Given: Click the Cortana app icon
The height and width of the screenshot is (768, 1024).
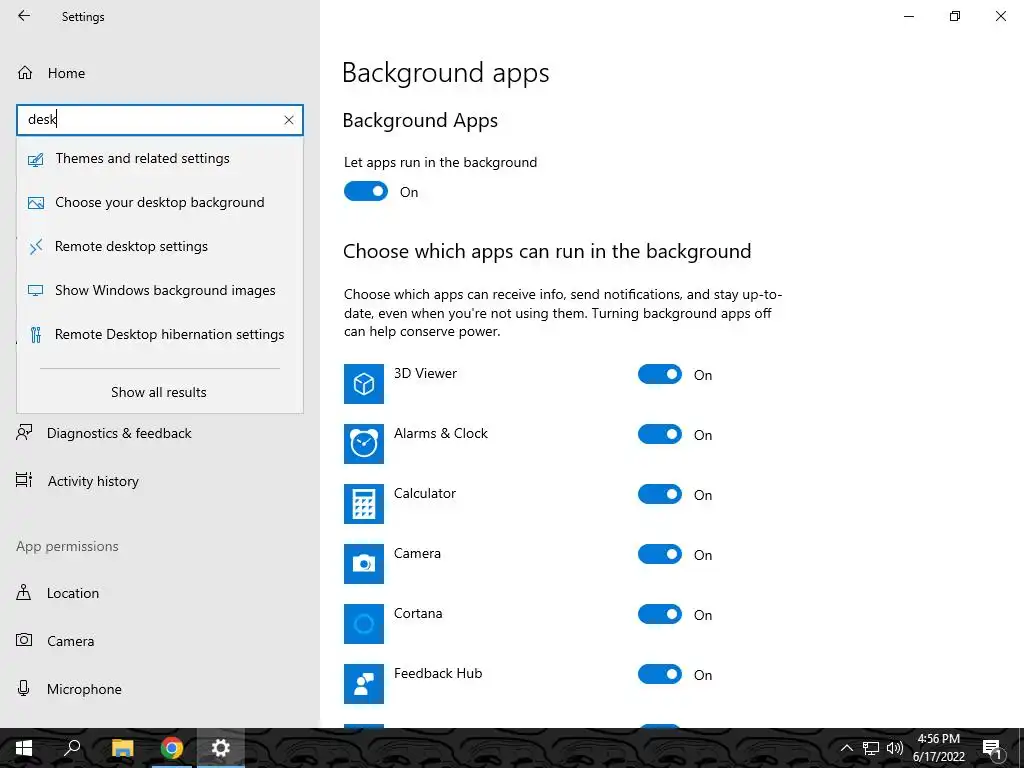Looking at the screenshot, I should (x=364, y=624).
